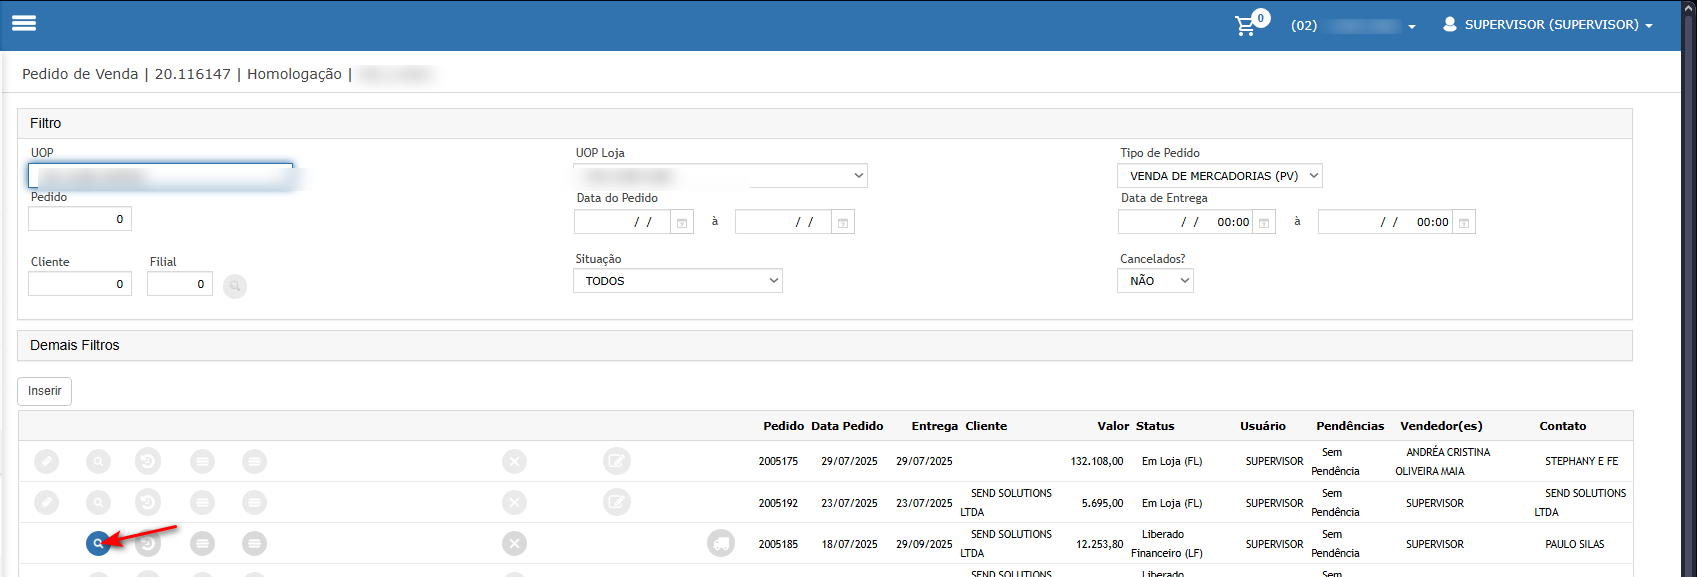Open calendar for Data de Entrega end
This screenshot has width=1697, height=577.
[x=1464, y=222]
